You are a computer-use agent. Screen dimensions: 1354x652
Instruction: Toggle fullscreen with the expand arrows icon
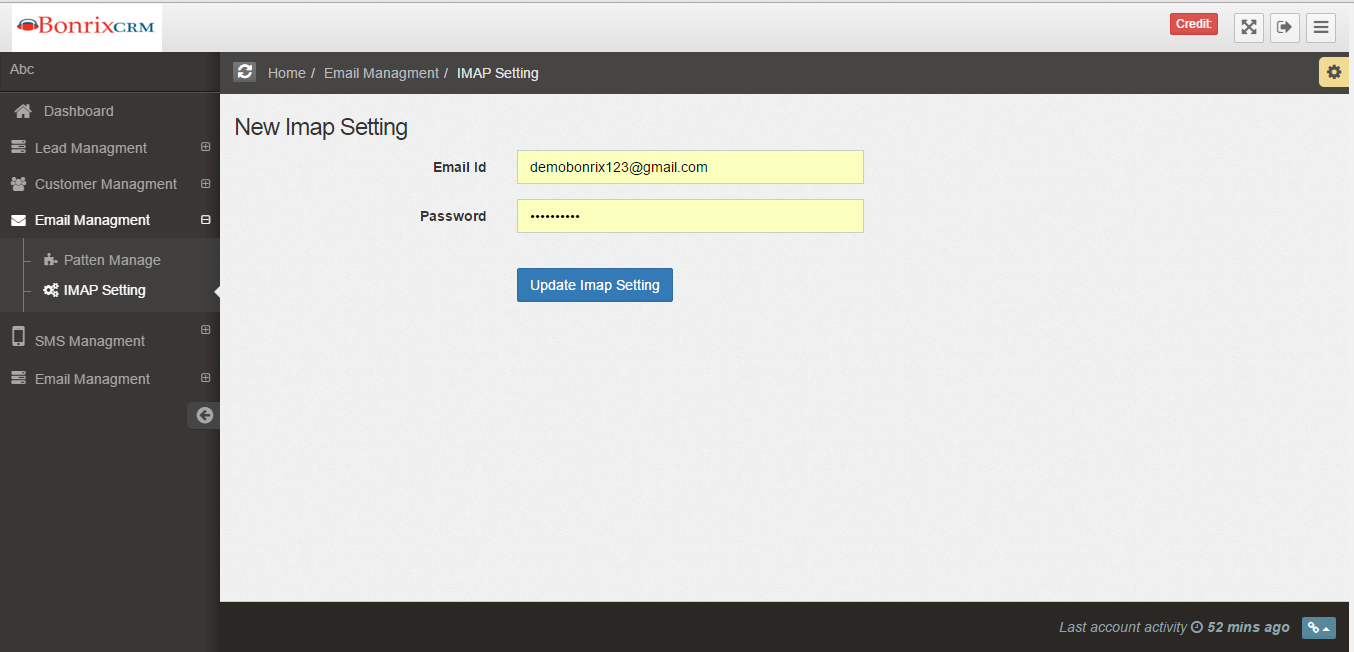coord(1248,27)
